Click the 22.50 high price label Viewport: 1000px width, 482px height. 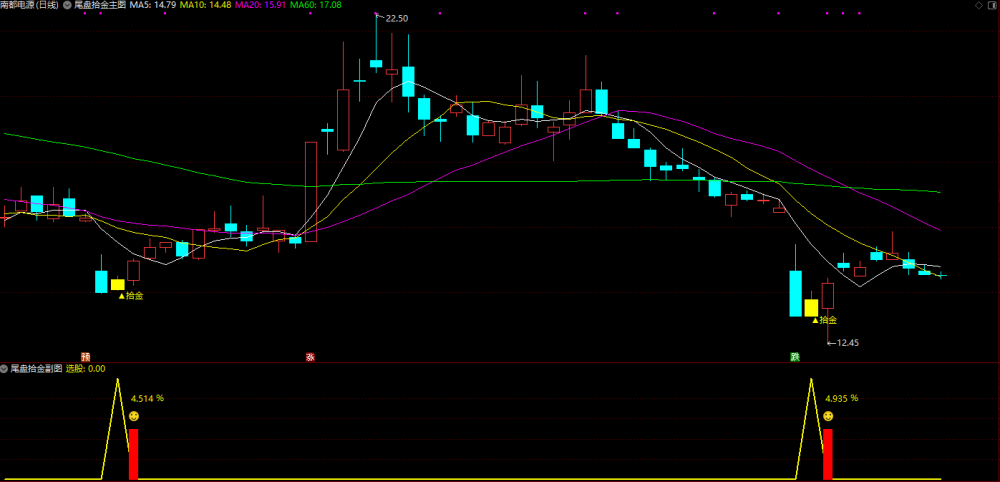[x=397, y=18]
